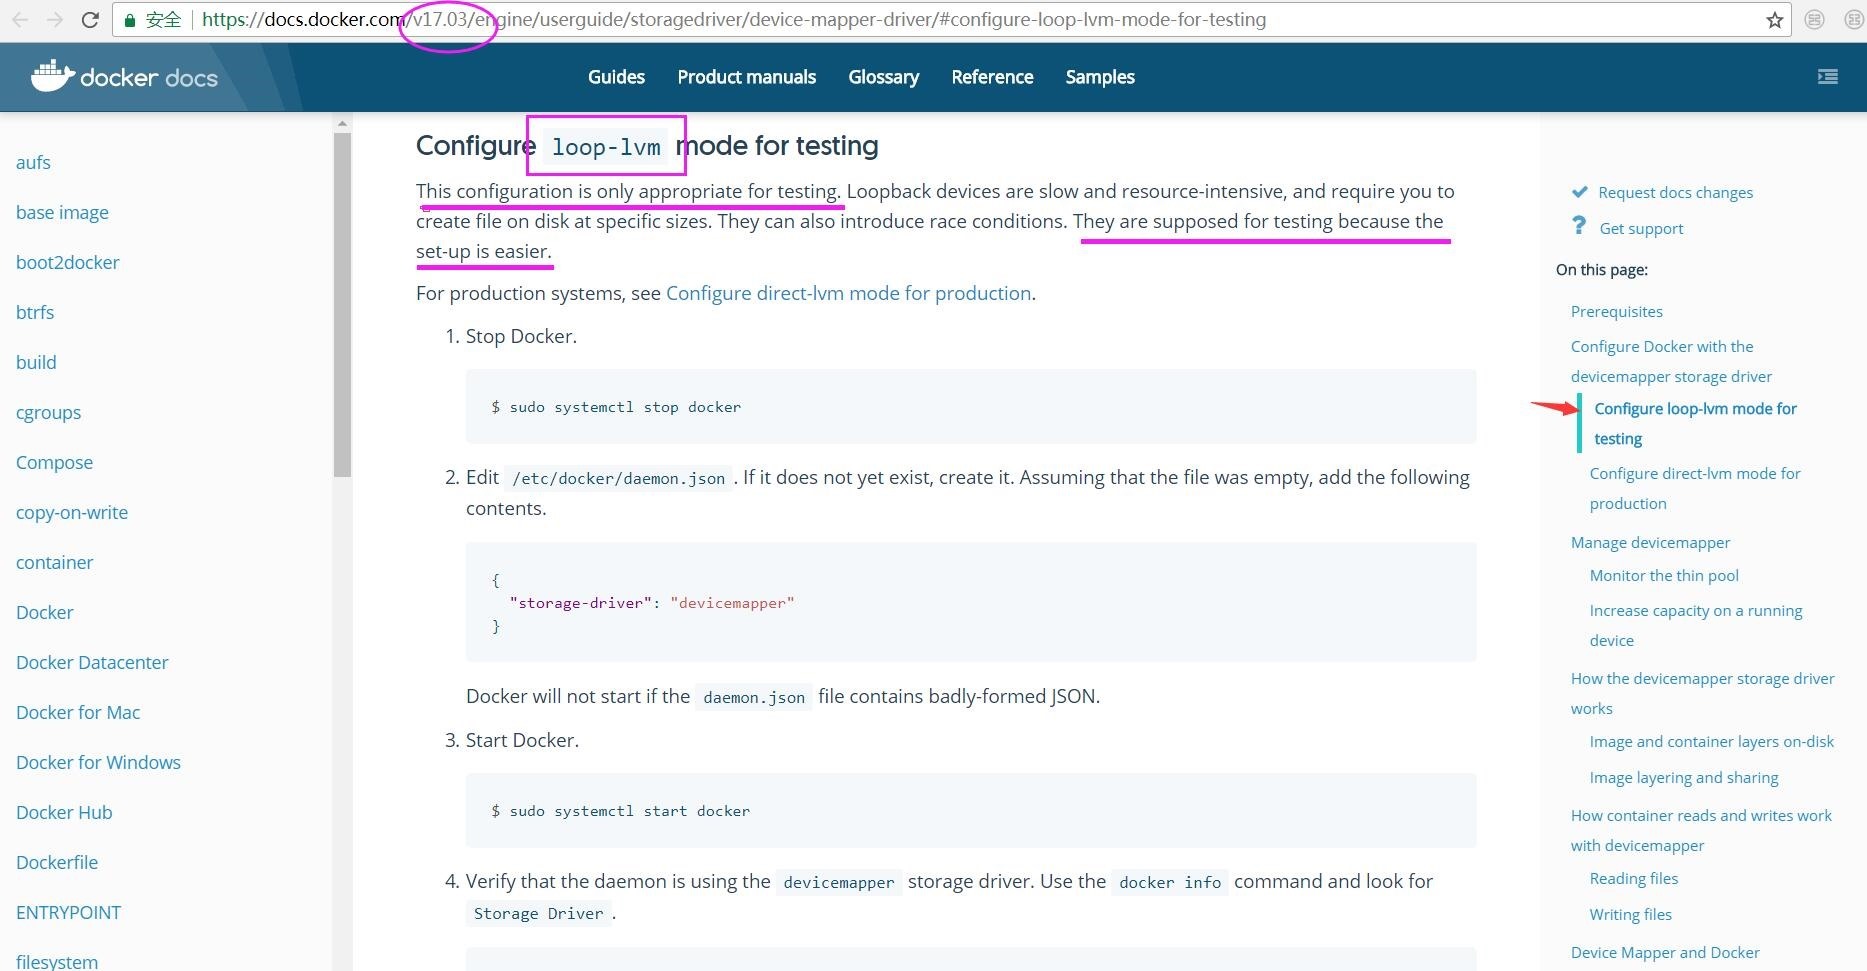Jump to Prerequisites section
The width and height of the screenshot is (1867, 971).
click(1616, 311)
